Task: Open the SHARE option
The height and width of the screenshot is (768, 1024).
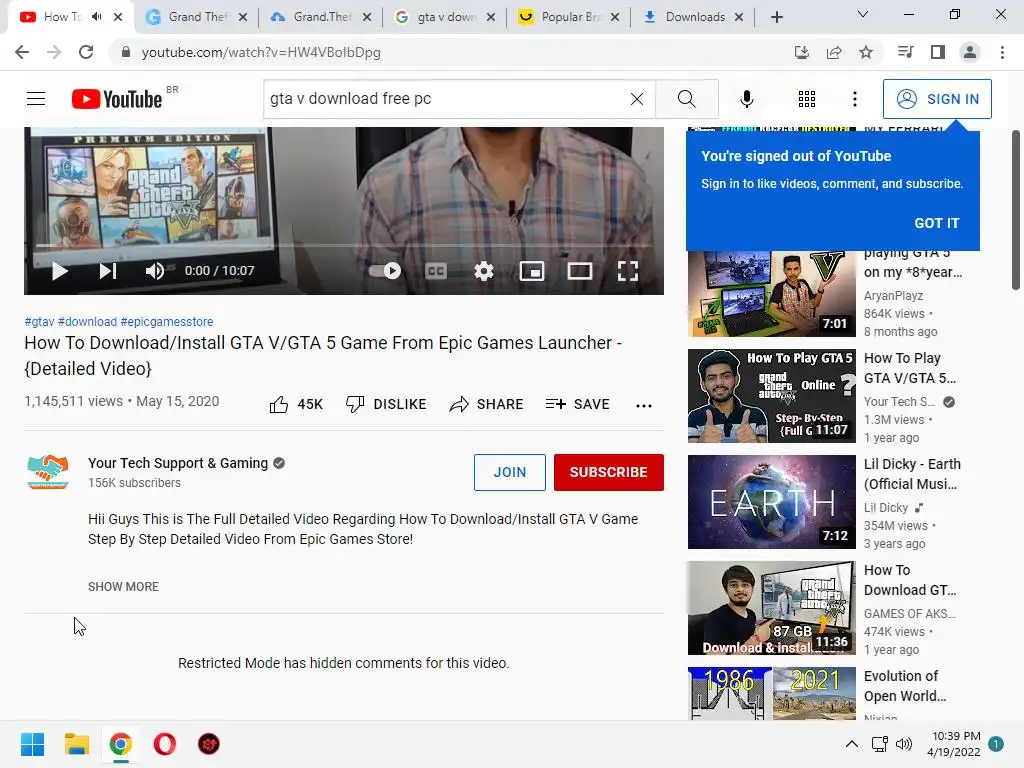Action: click(487, 404)
